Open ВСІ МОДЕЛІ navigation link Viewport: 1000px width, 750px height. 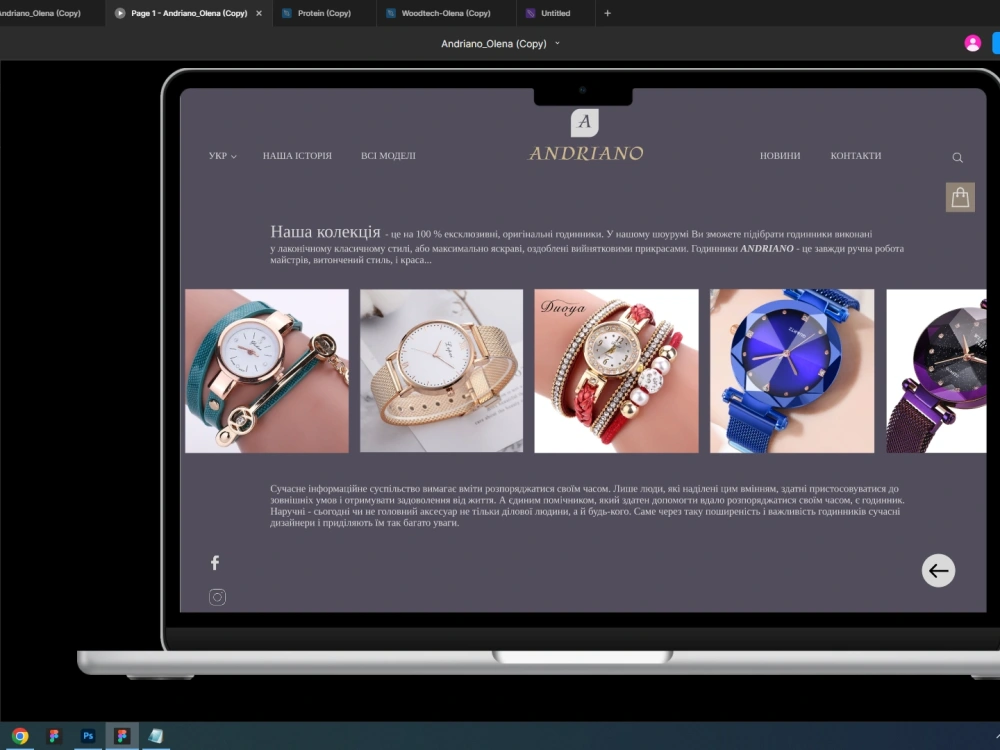point(388,156)
